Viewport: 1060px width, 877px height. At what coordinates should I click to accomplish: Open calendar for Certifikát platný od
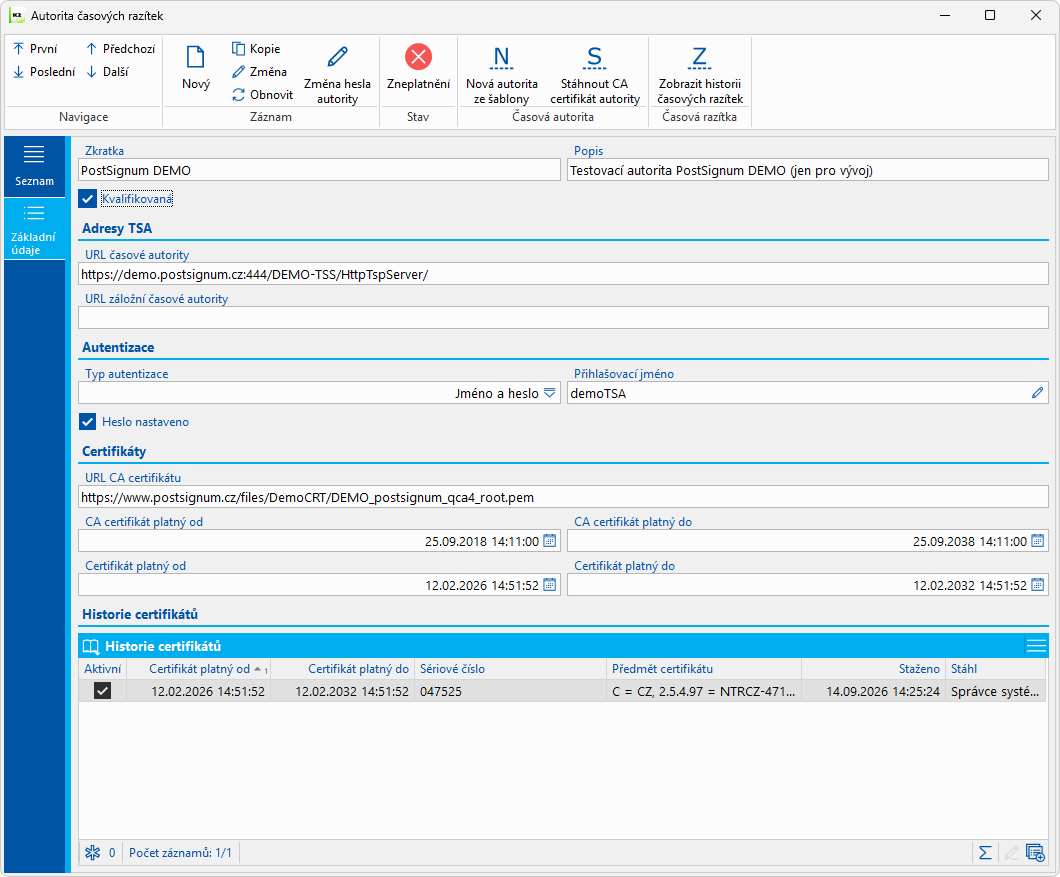click(550, 585)
